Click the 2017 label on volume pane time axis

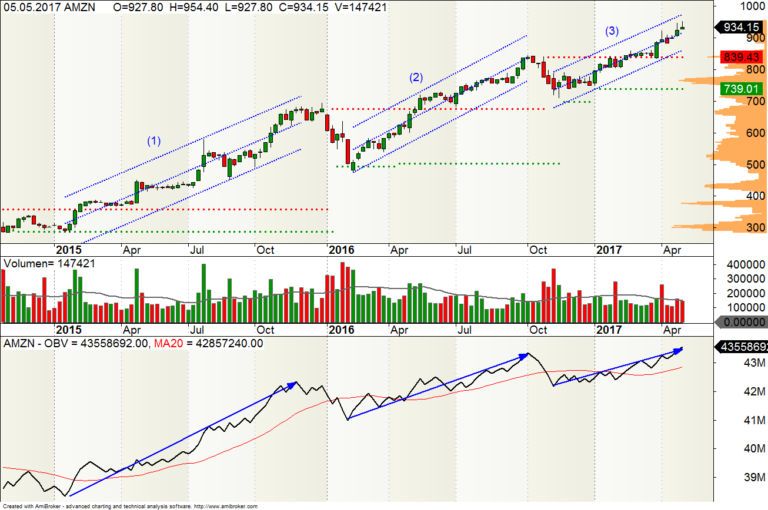click(x=609, y=330)
